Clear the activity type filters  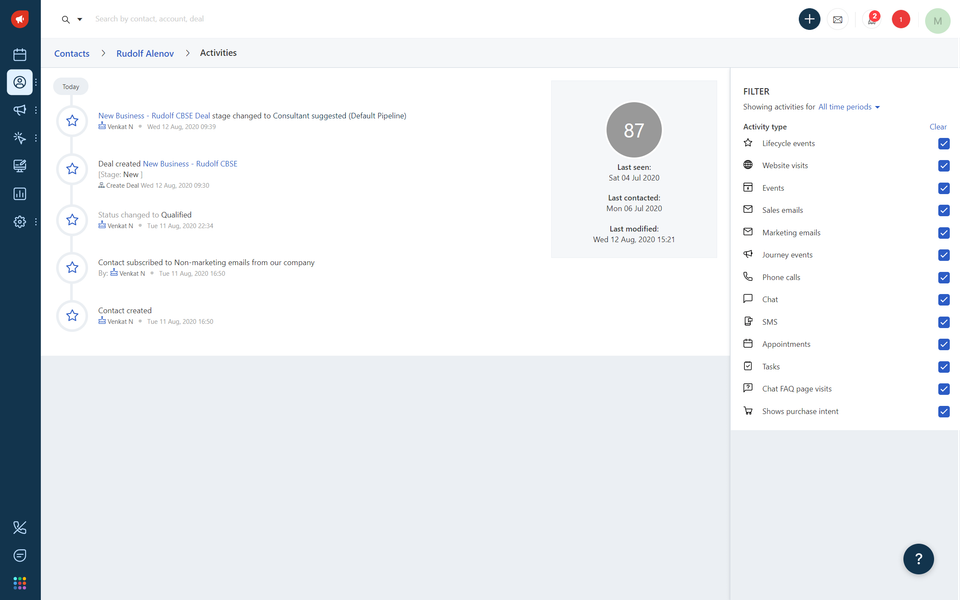(x=937, y=127)
